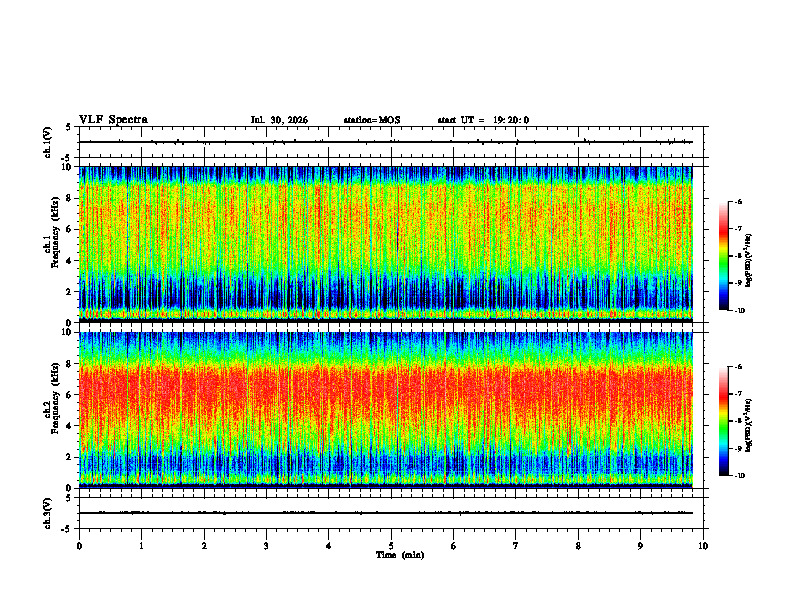Image resolution: width=792 pixels, height=612 pixels.
Task: Click the "5" tick on ch.1(V) axis
Action: point(69,127)
